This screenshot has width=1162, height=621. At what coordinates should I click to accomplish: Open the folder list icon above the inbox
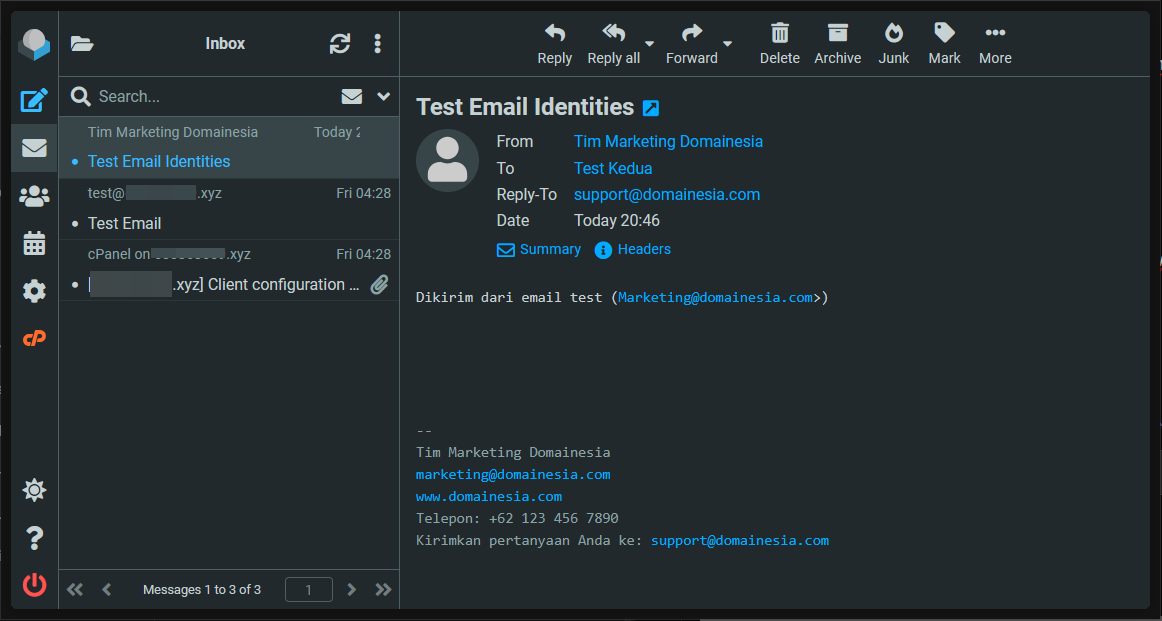coord(81,44)
